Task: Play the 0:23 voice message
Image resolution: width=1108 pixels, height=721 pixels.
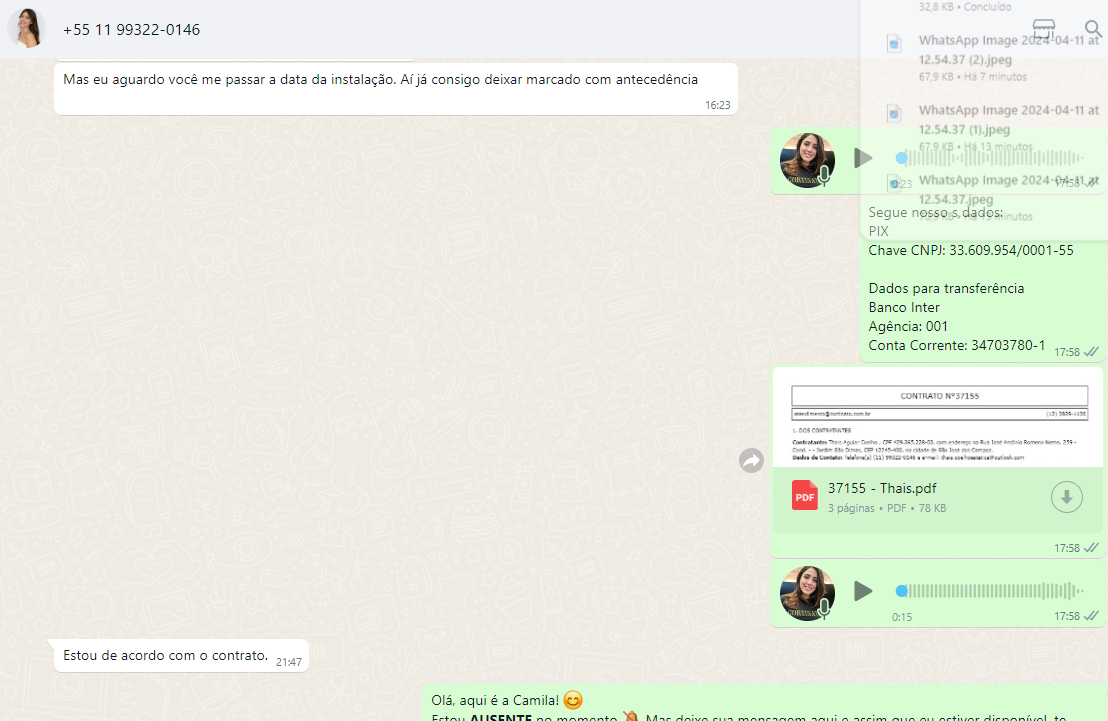Action: pos(863,158)
